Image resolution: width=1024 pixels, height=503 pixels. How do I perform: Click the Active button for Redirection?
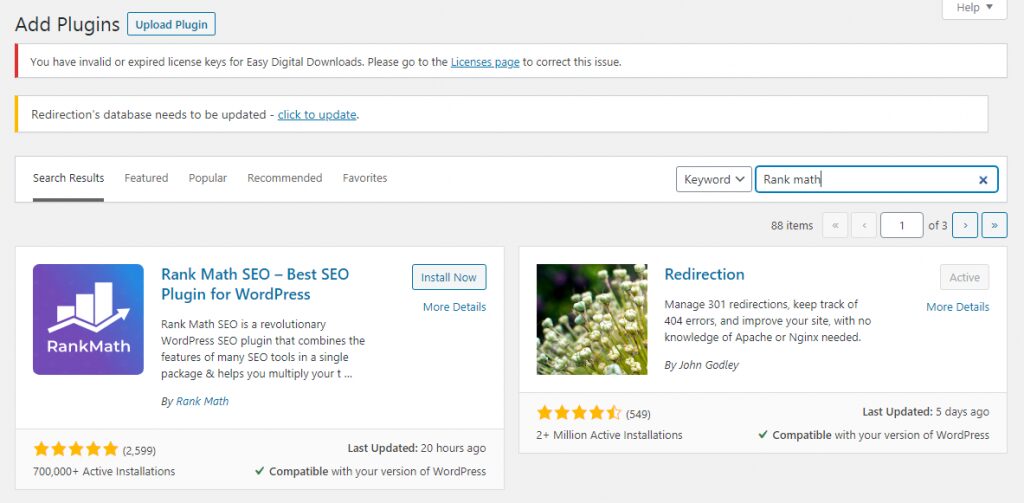[x=965, y=277]
